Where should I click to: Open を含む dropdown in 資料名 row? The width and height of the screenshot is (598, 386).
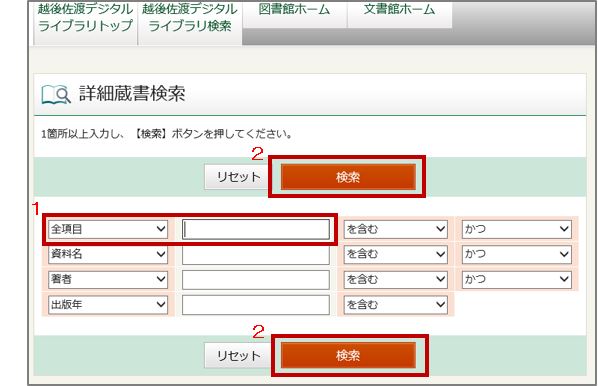(395, 254)
